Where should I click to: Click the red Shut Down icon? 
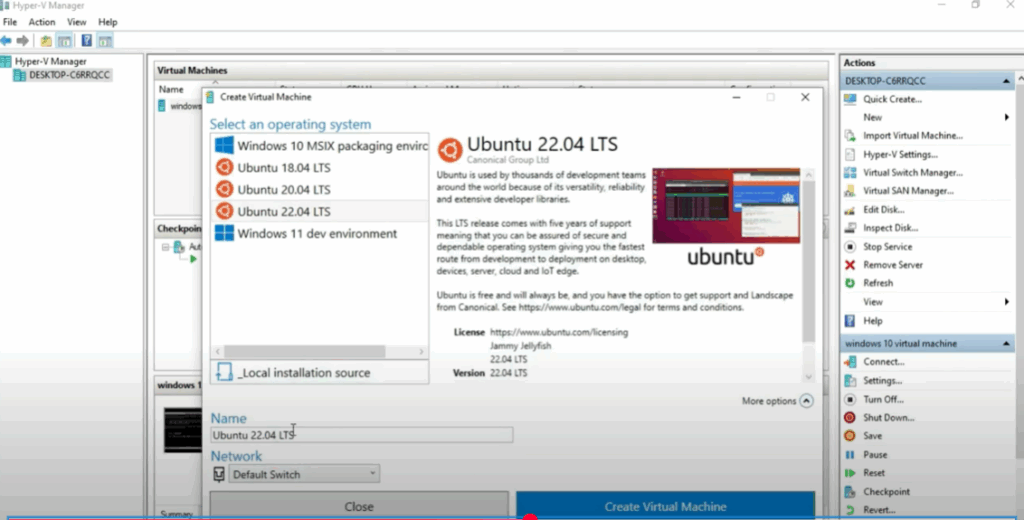(x=850, y=417)
